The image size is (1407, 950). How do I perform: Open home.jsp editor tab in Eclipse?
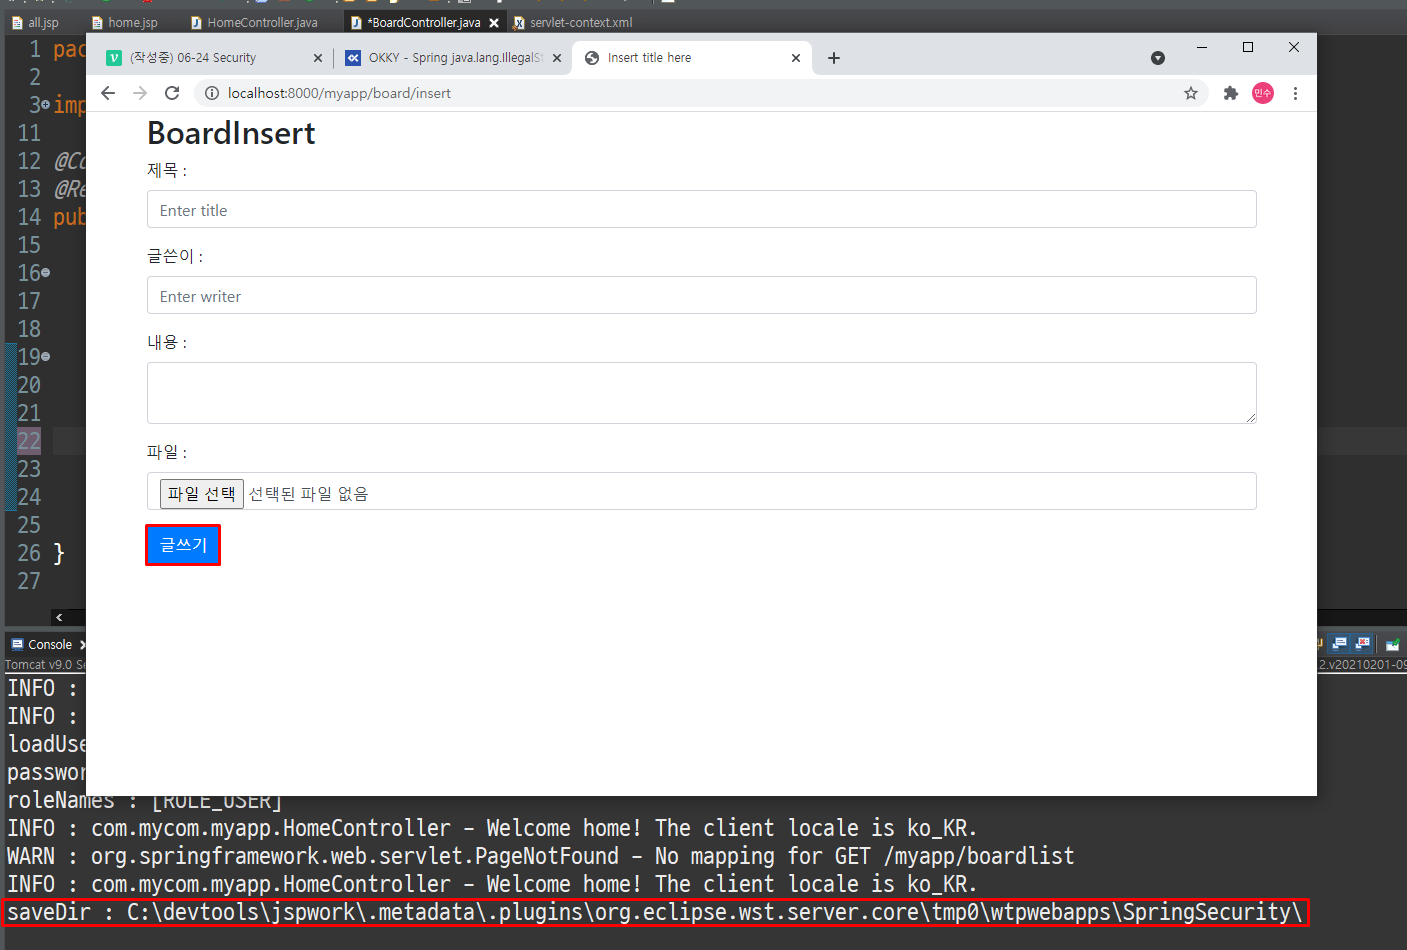[125, 22]
